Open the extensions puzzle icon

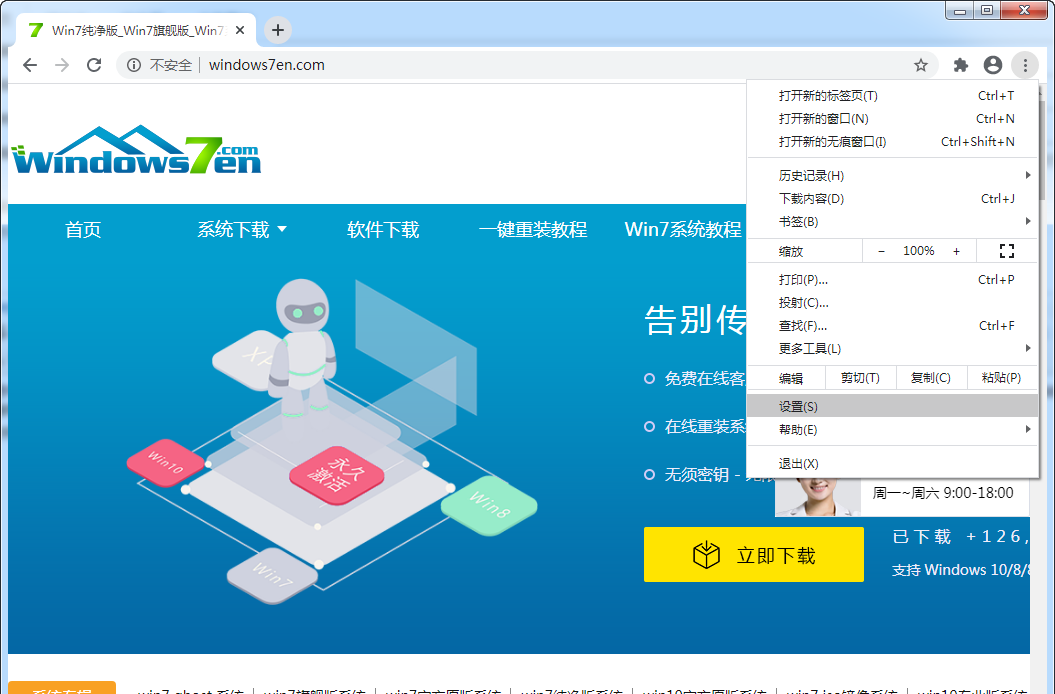(x=961, y=65)
